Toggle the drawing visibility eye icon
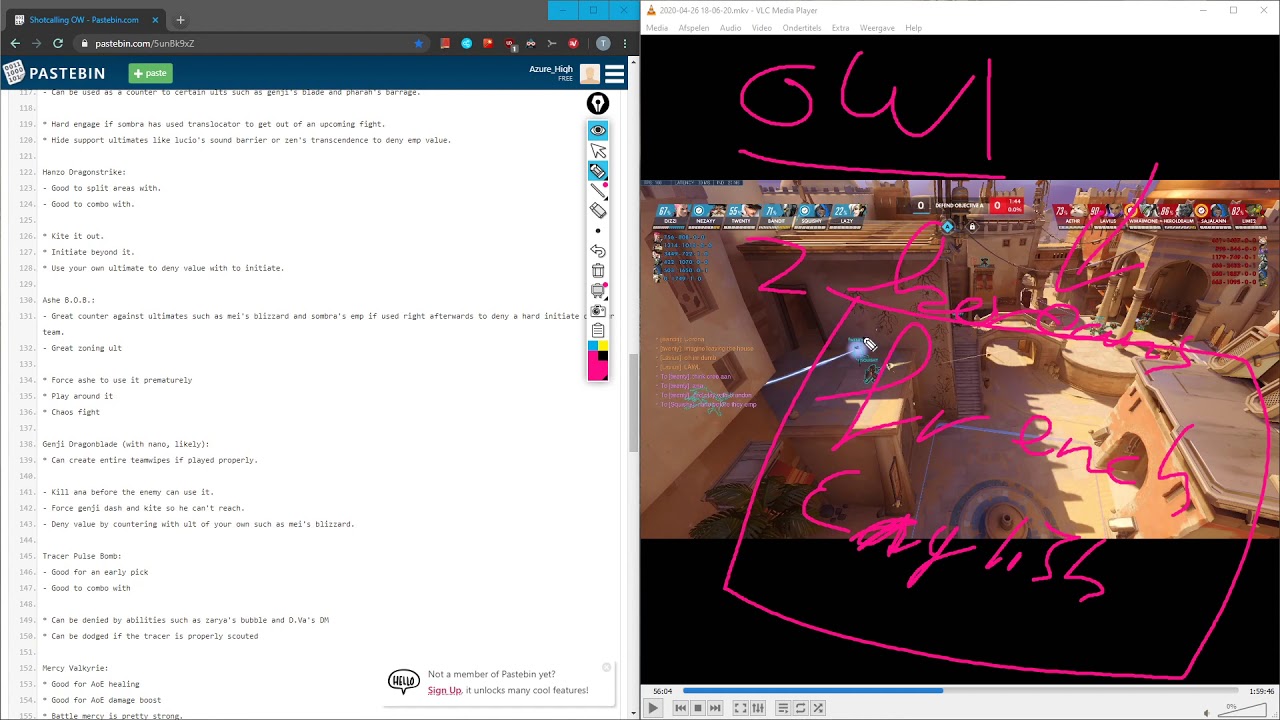 tap(598, 130)
